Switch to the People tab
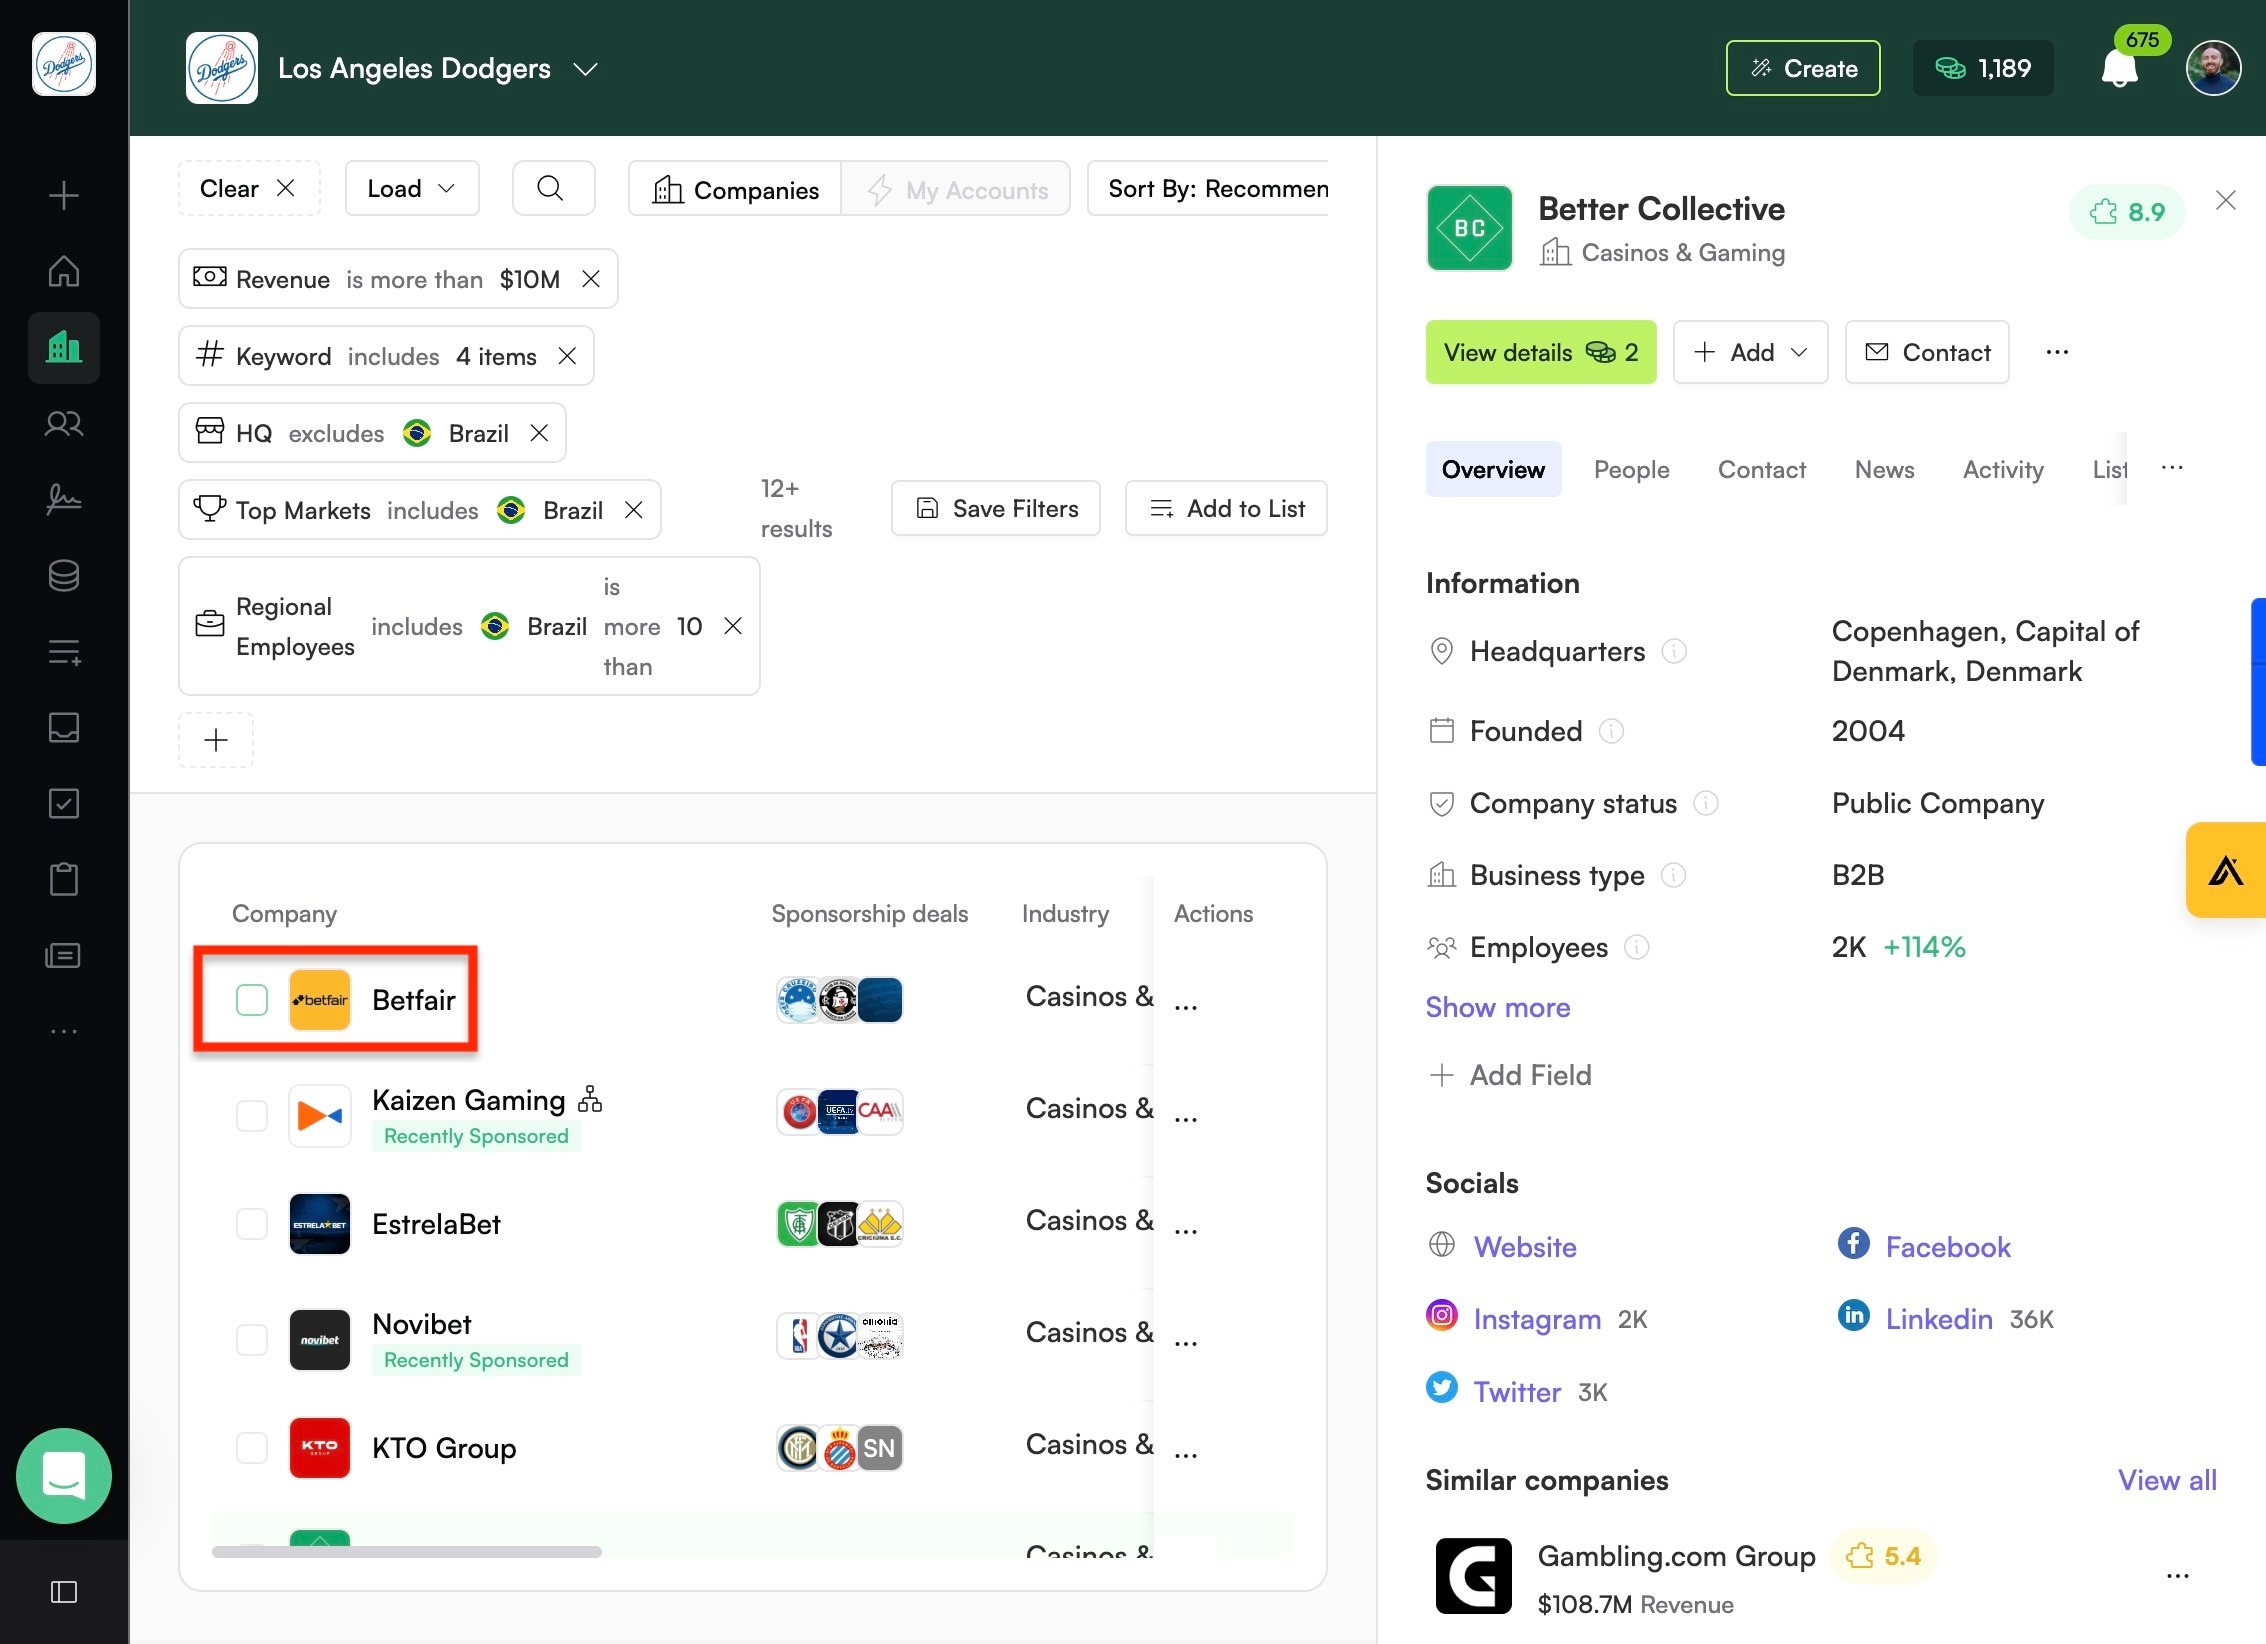Viewport: 2266px width, 1644px height. tap(1631, 469)
